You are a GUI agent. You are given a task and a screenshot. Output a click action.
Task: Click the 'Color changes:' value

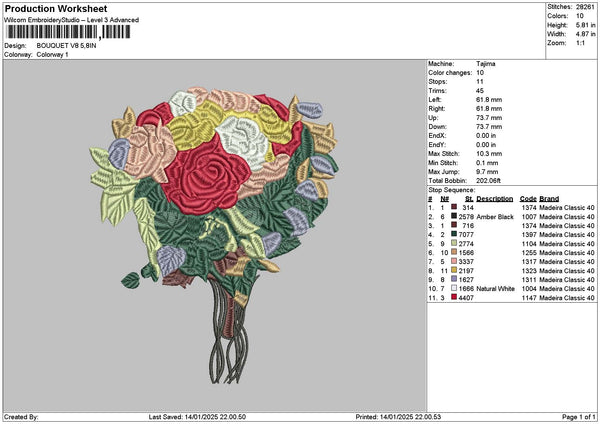tap(480, 73)
